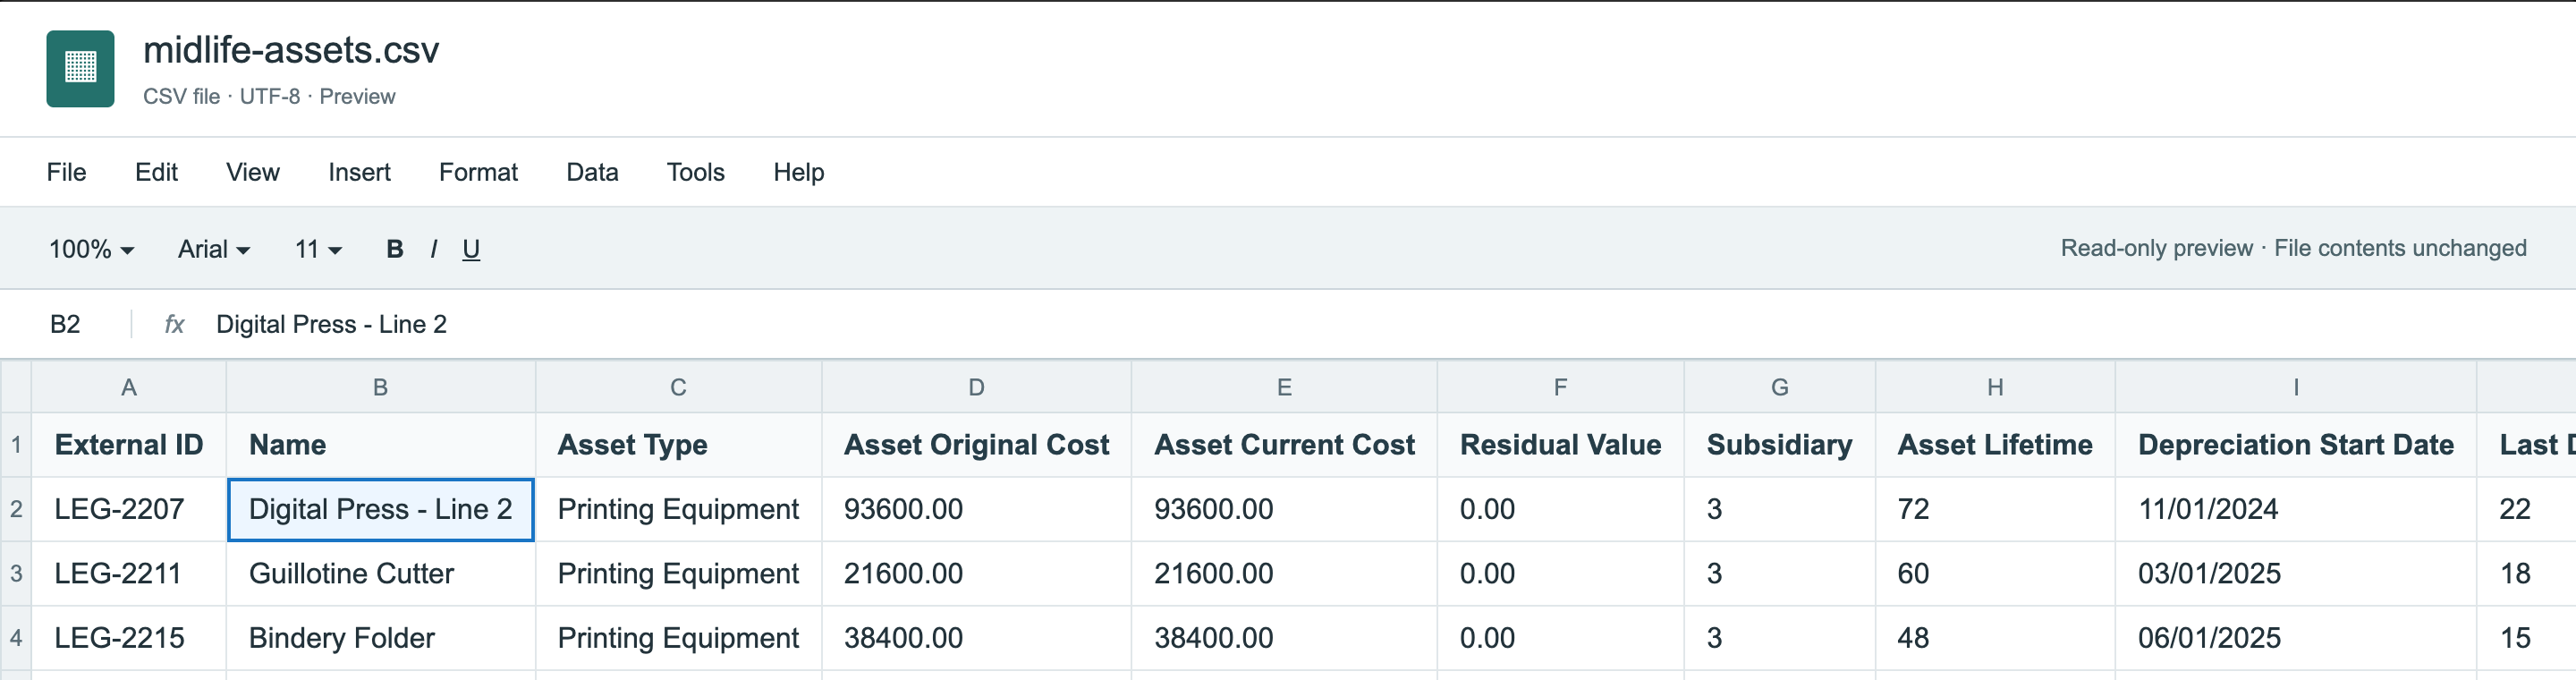Click the Name header cell
The image size is (2576, 680).
pyautogui.click(x=380, y=445)
